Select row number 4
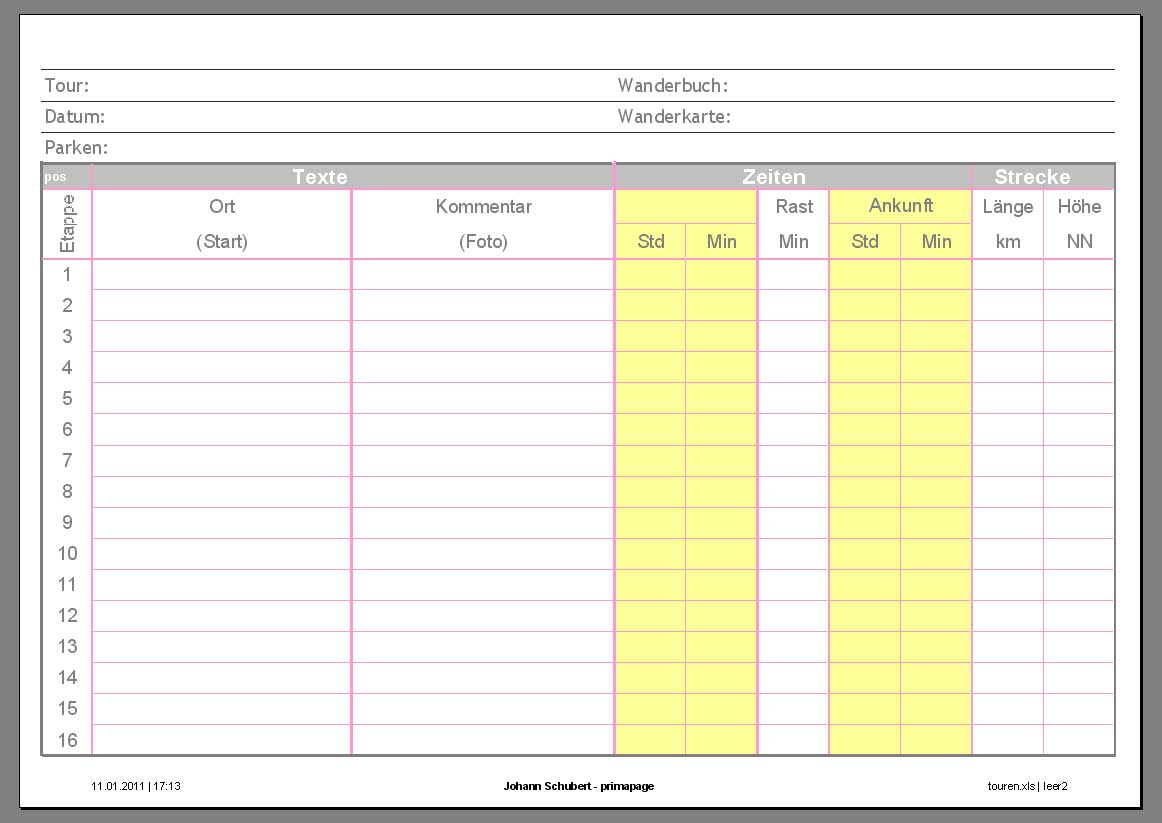The height and width of the screenshot is (823, 1162). 67,367
